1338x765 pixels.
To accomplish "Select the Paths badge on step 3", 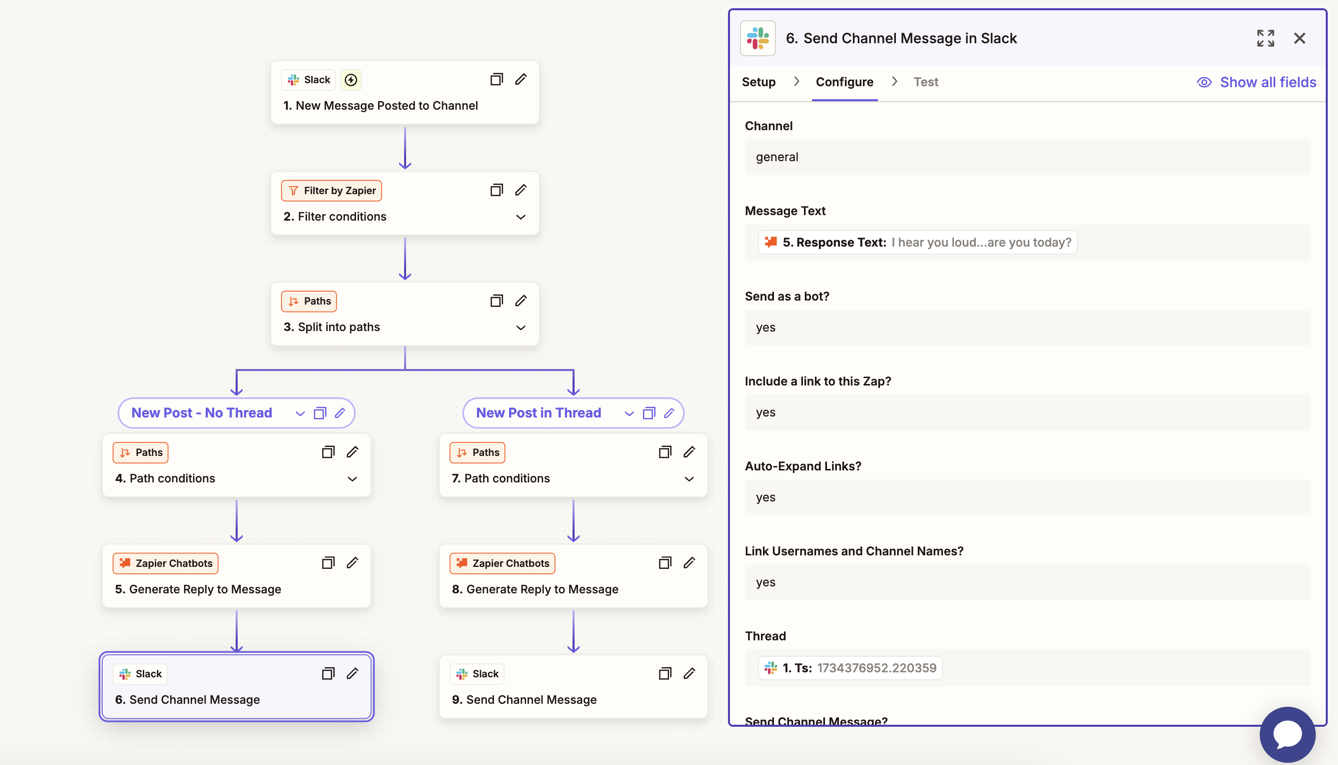I will [309, 301].
